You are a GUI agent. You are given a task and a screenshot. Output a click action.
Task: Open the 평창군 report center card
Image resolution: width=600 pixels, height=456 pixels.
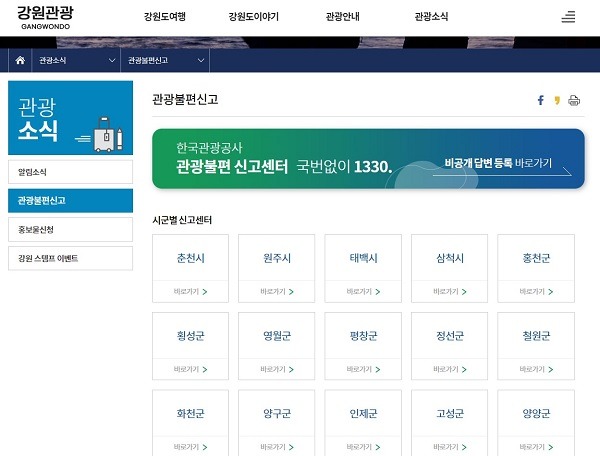pyautogui.click(x=363, y=345)
